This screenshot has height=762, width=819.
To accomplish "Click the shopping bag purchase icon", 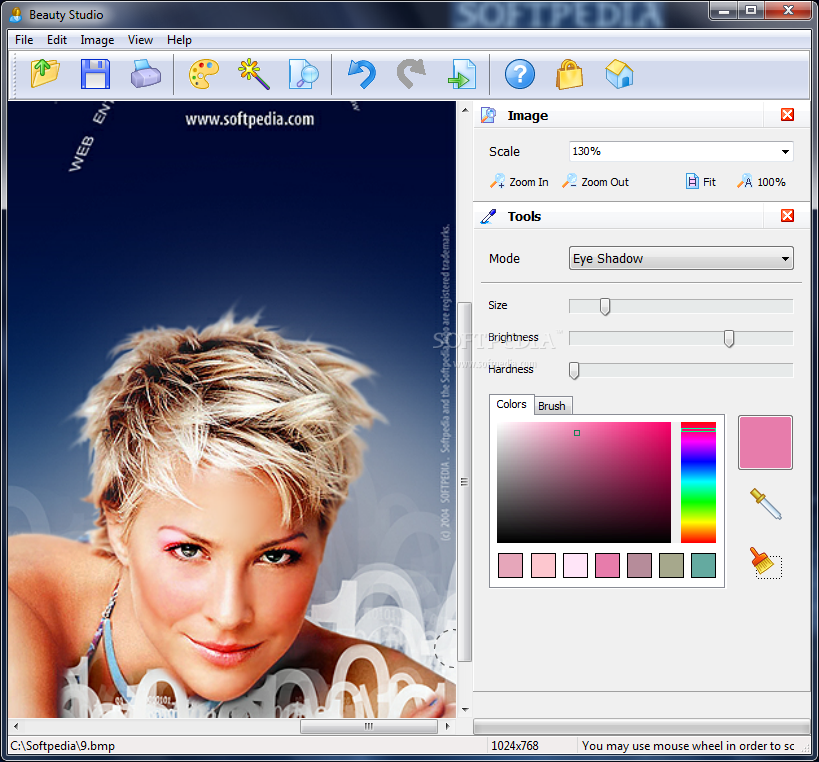I will tap(569, 74).
